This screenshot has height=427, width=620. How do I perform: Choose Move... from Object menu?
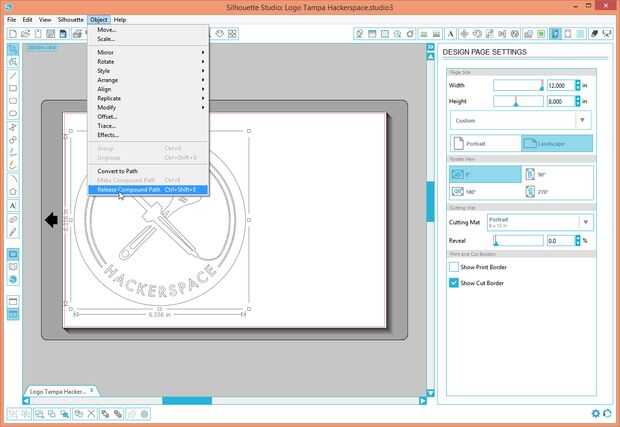click(x=149, y=30)
